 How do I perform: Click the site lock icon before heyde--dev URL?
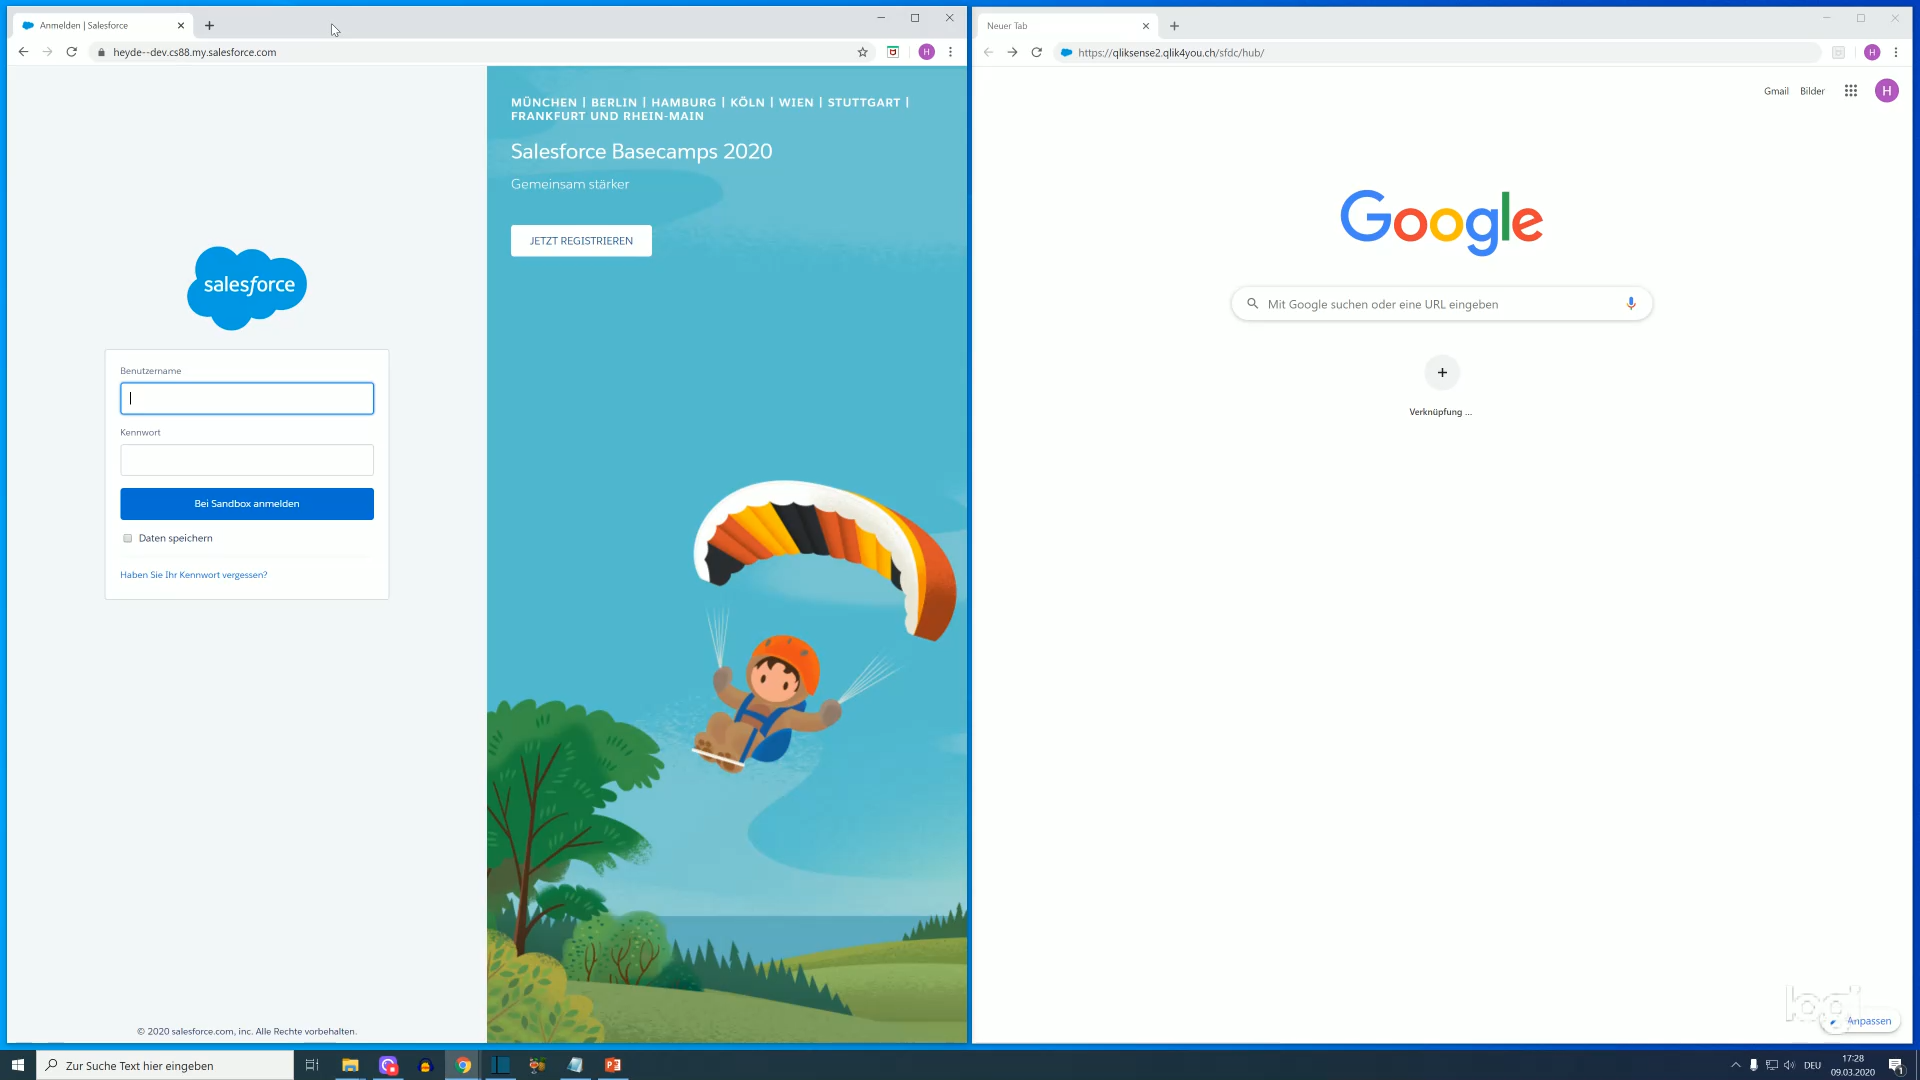click(101, 52)
